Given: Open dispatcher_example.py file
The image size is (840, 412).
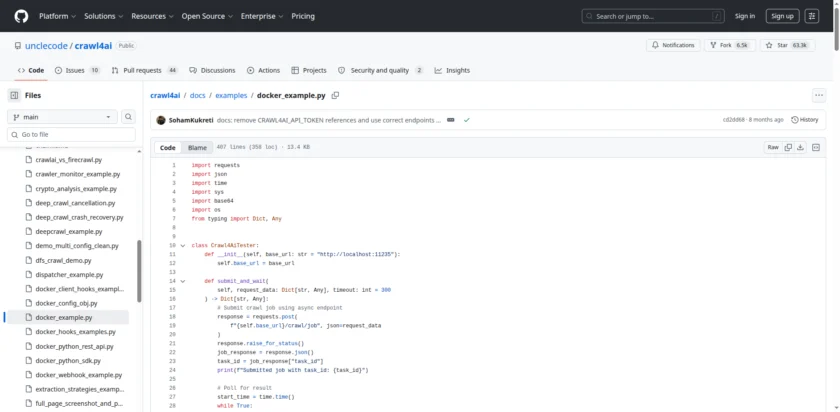Looking at the screenshot, I should click(69, 274).
